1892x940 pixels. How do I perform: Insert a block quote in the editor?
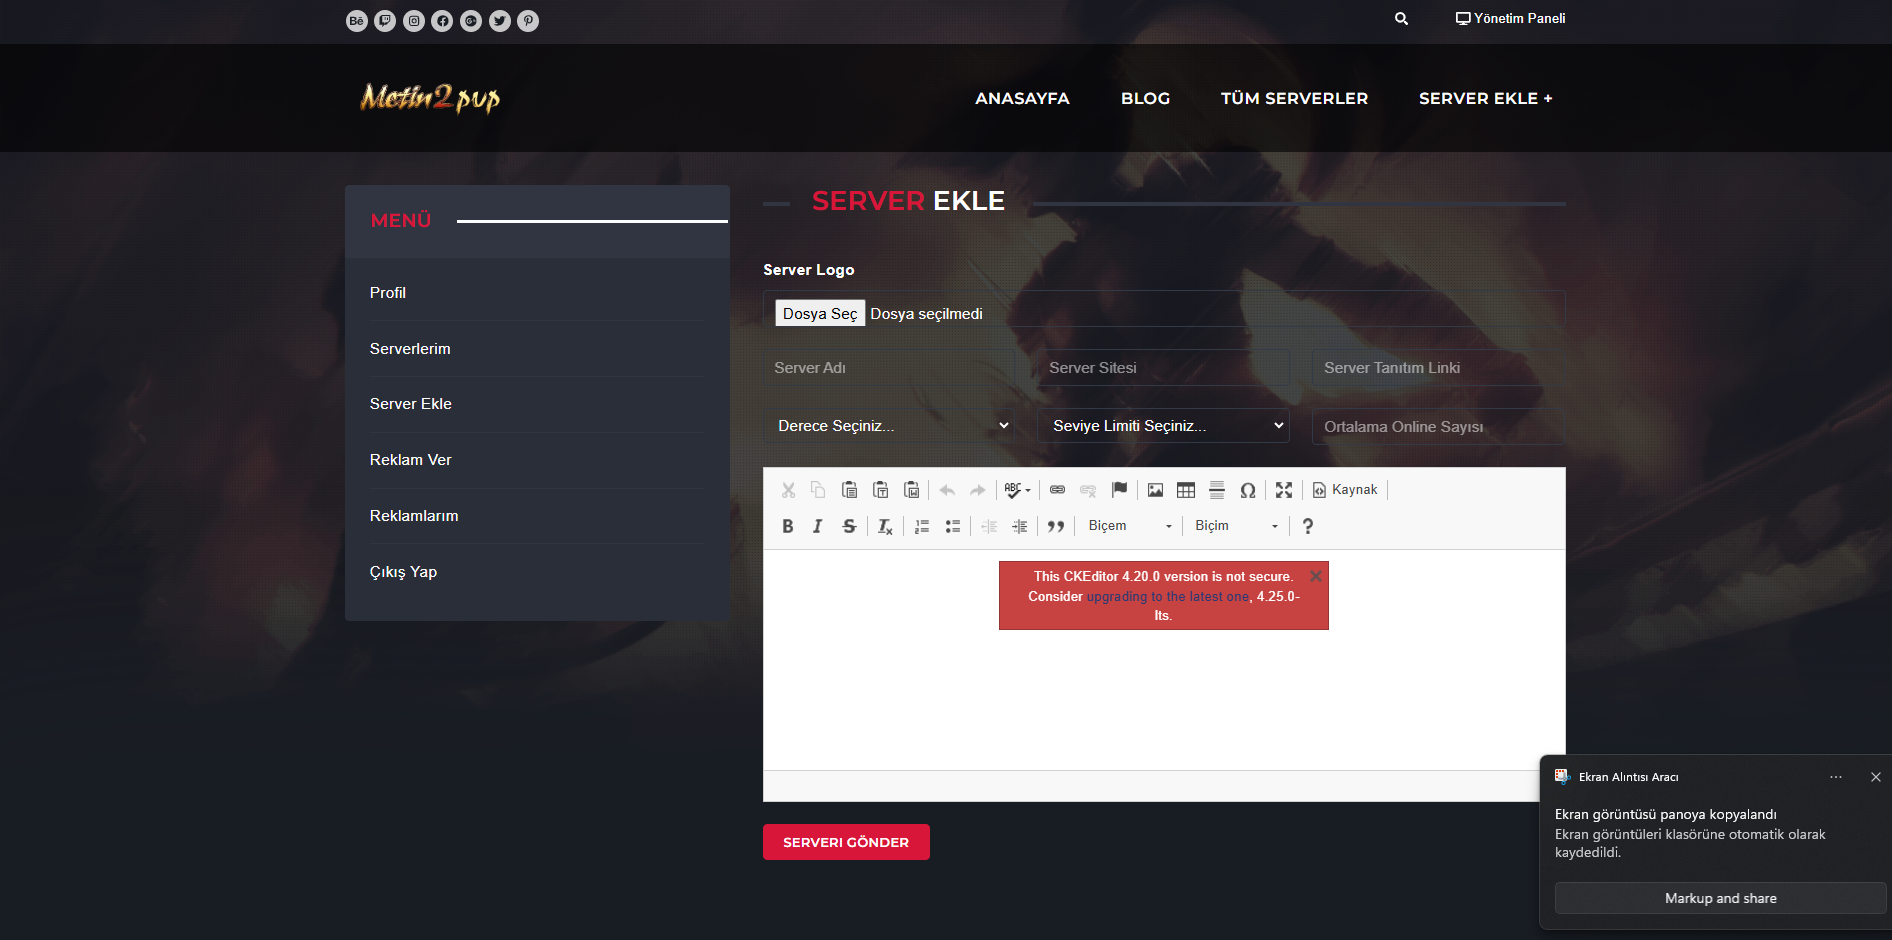click(1056, 526)
